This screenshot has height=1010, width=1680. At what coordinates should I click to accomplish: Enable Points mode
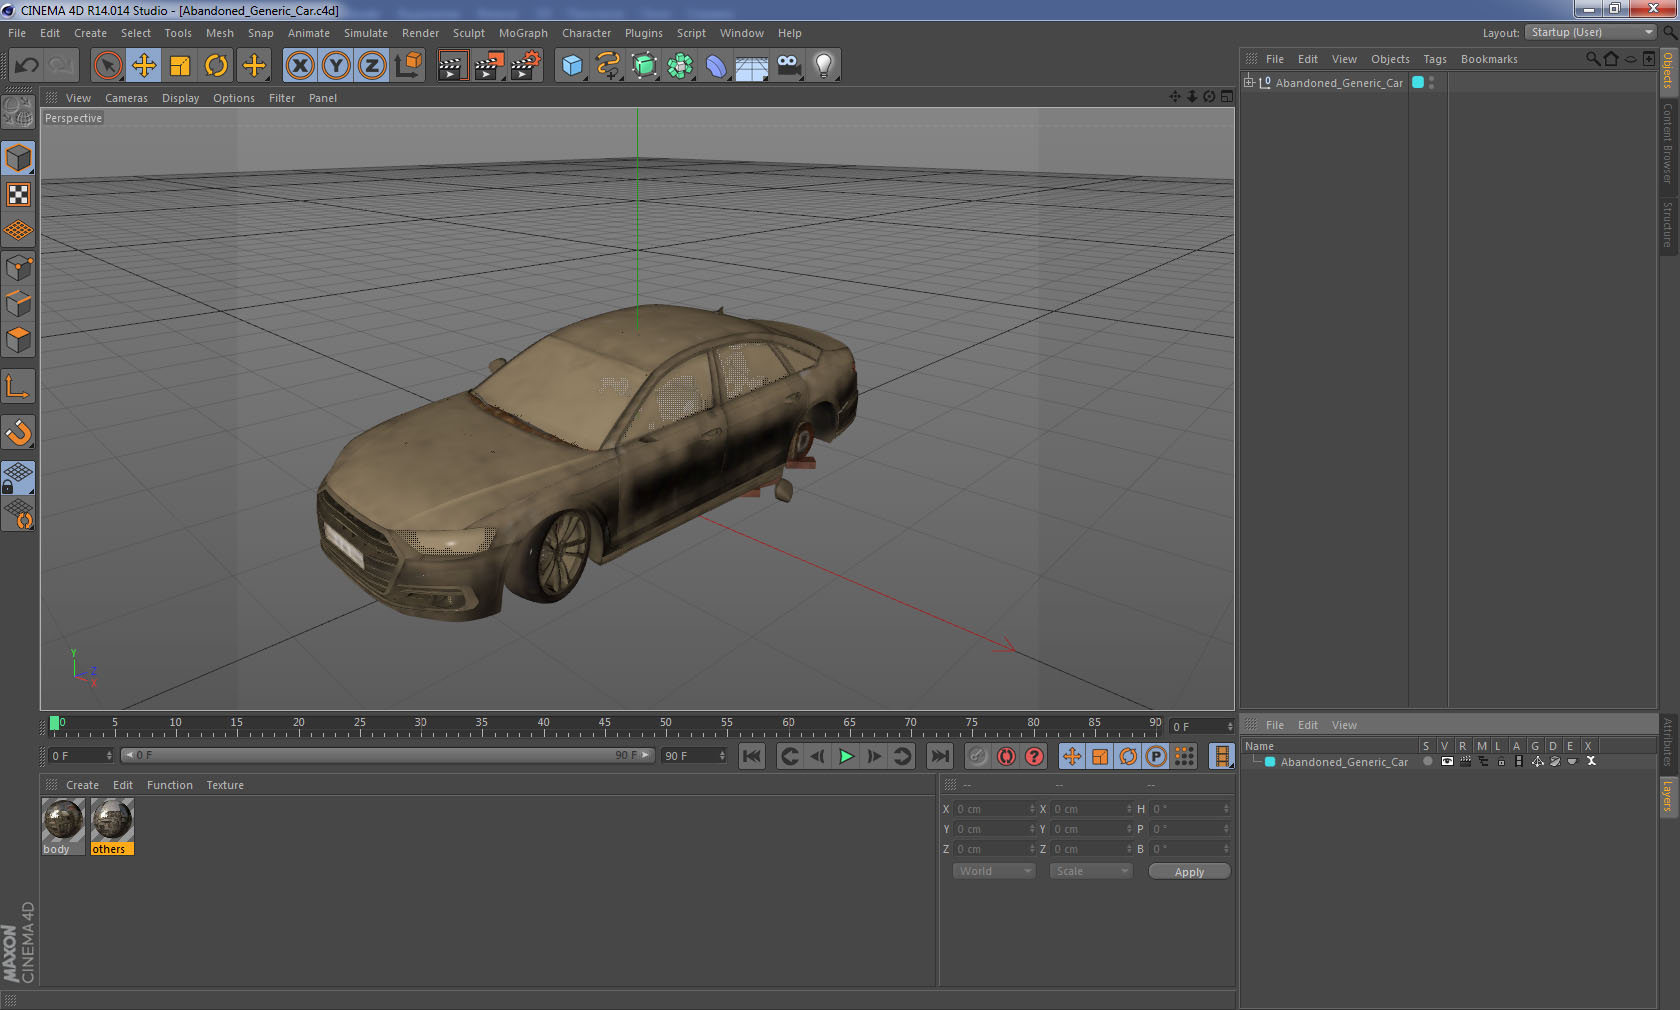pyautogui.click(x=19, y=267)
